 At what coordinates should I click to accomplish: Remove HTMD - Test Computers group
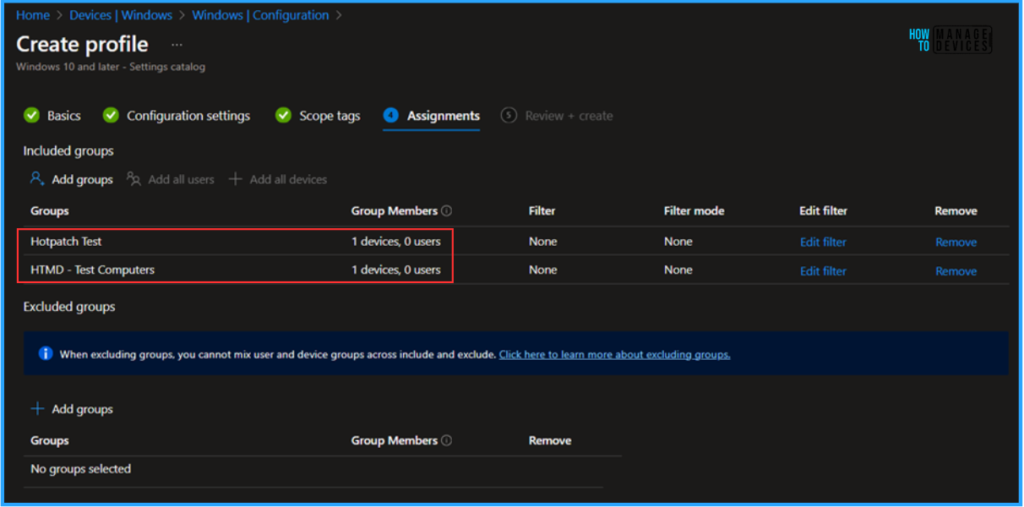pos(956,270)
